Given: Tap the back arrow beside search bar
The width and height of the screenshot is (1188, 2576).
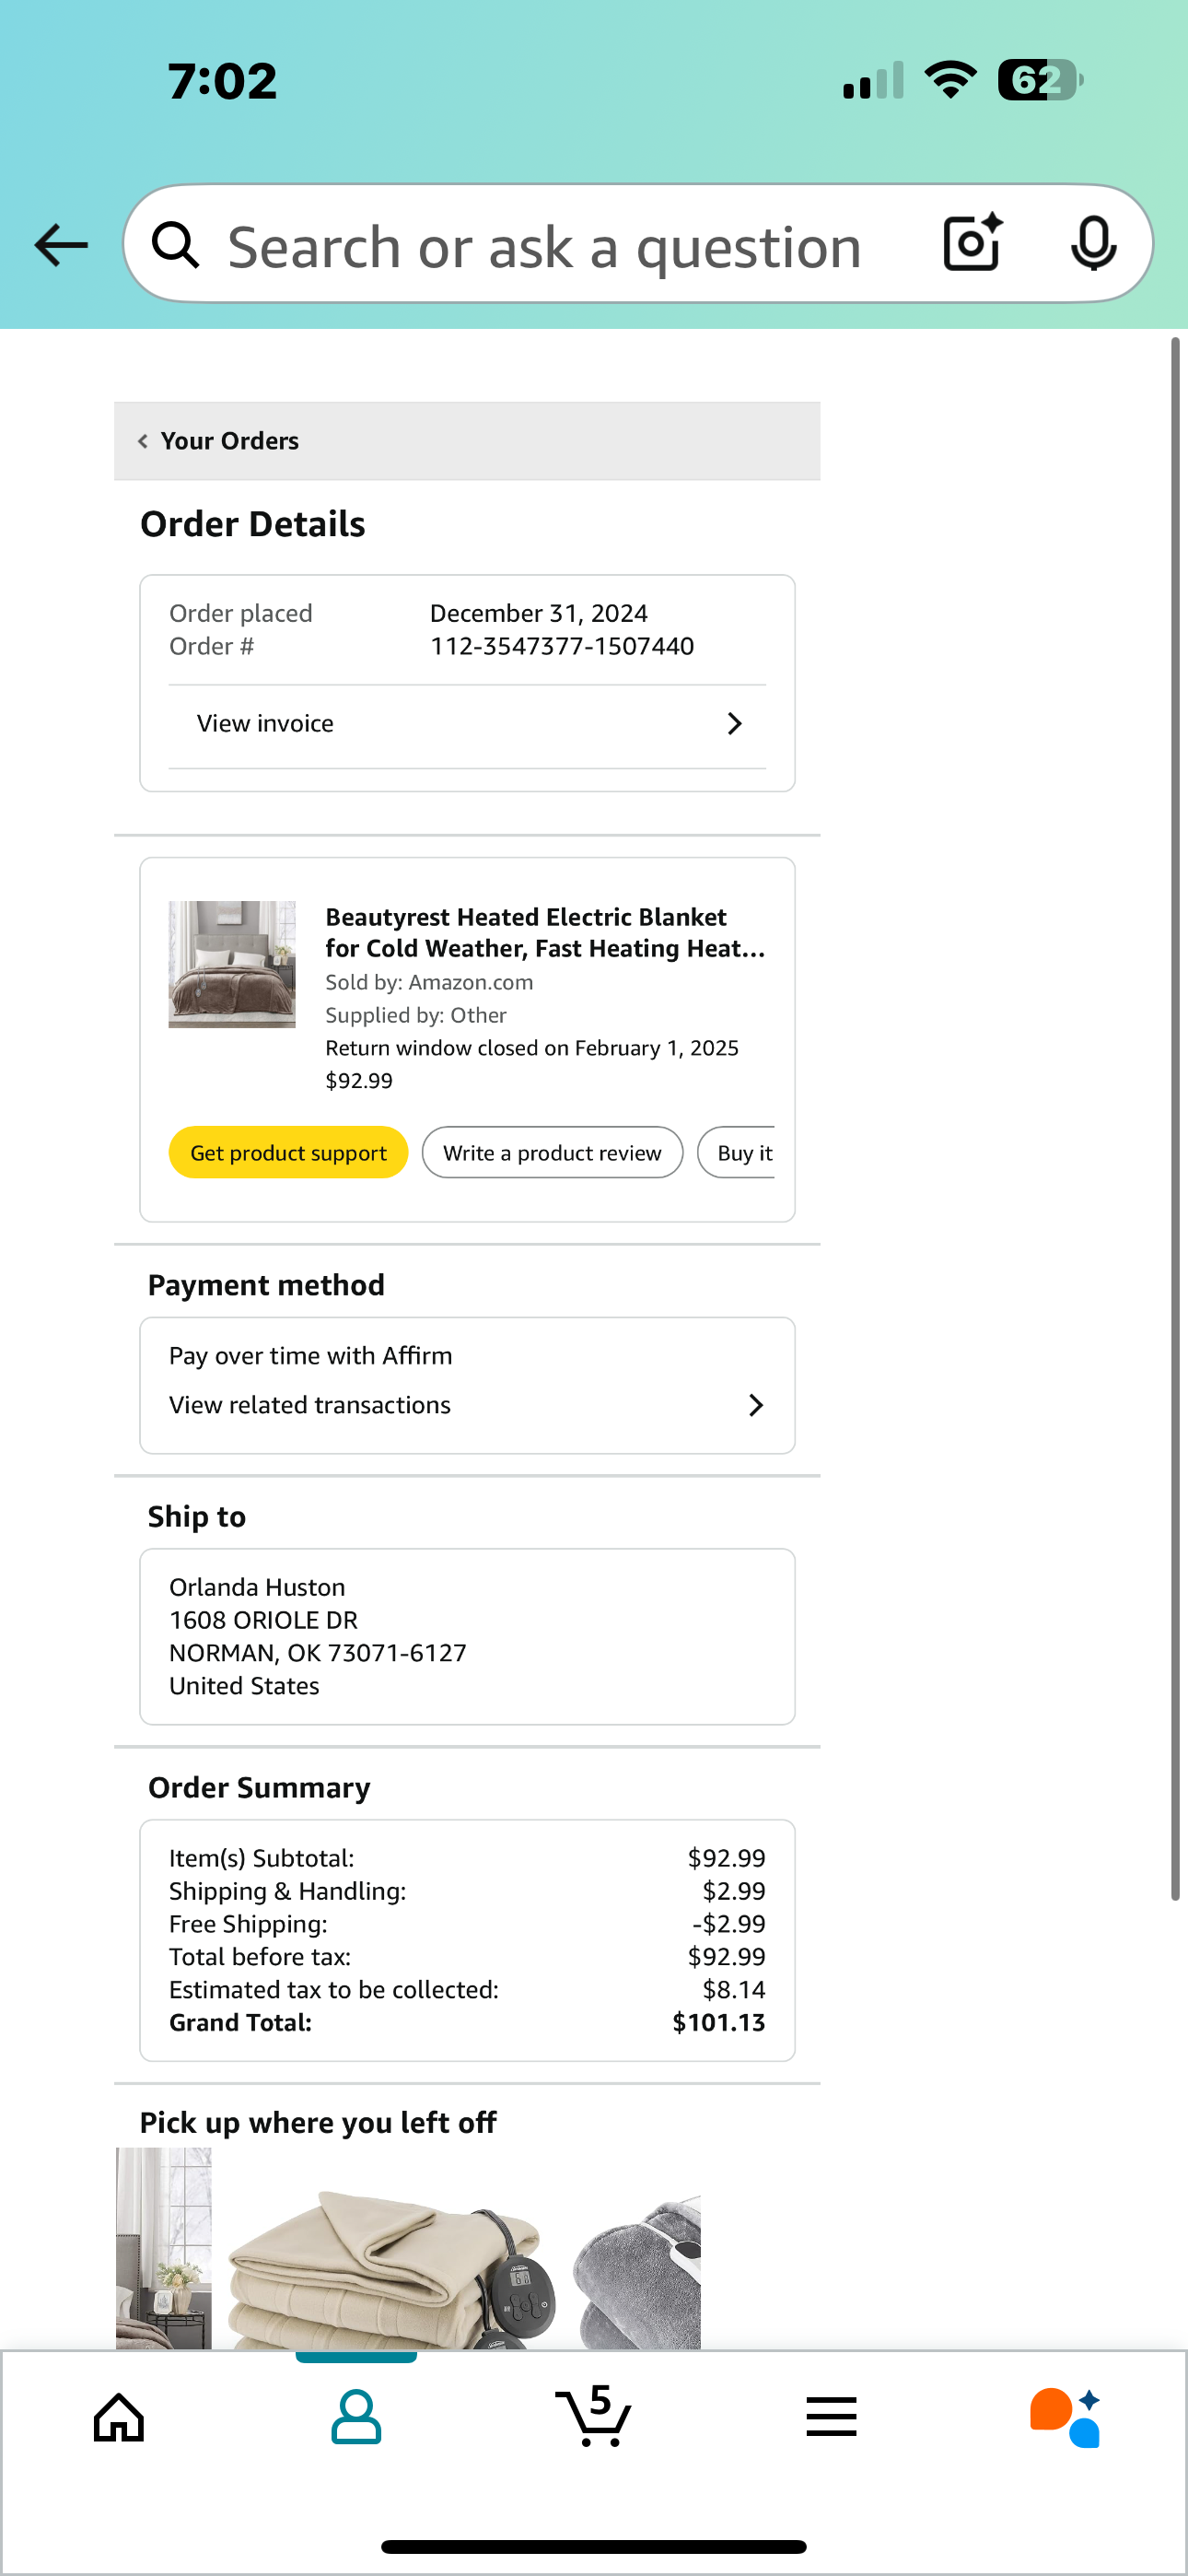Looking at the screenshot, I should [61, 245].
